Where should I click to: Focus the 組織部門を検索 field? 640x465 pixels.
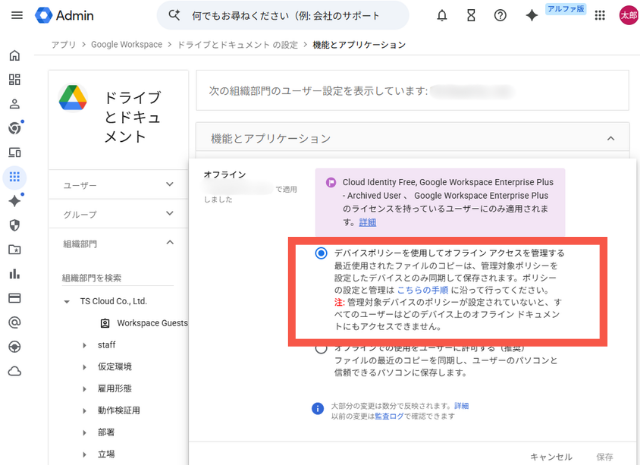118,278
